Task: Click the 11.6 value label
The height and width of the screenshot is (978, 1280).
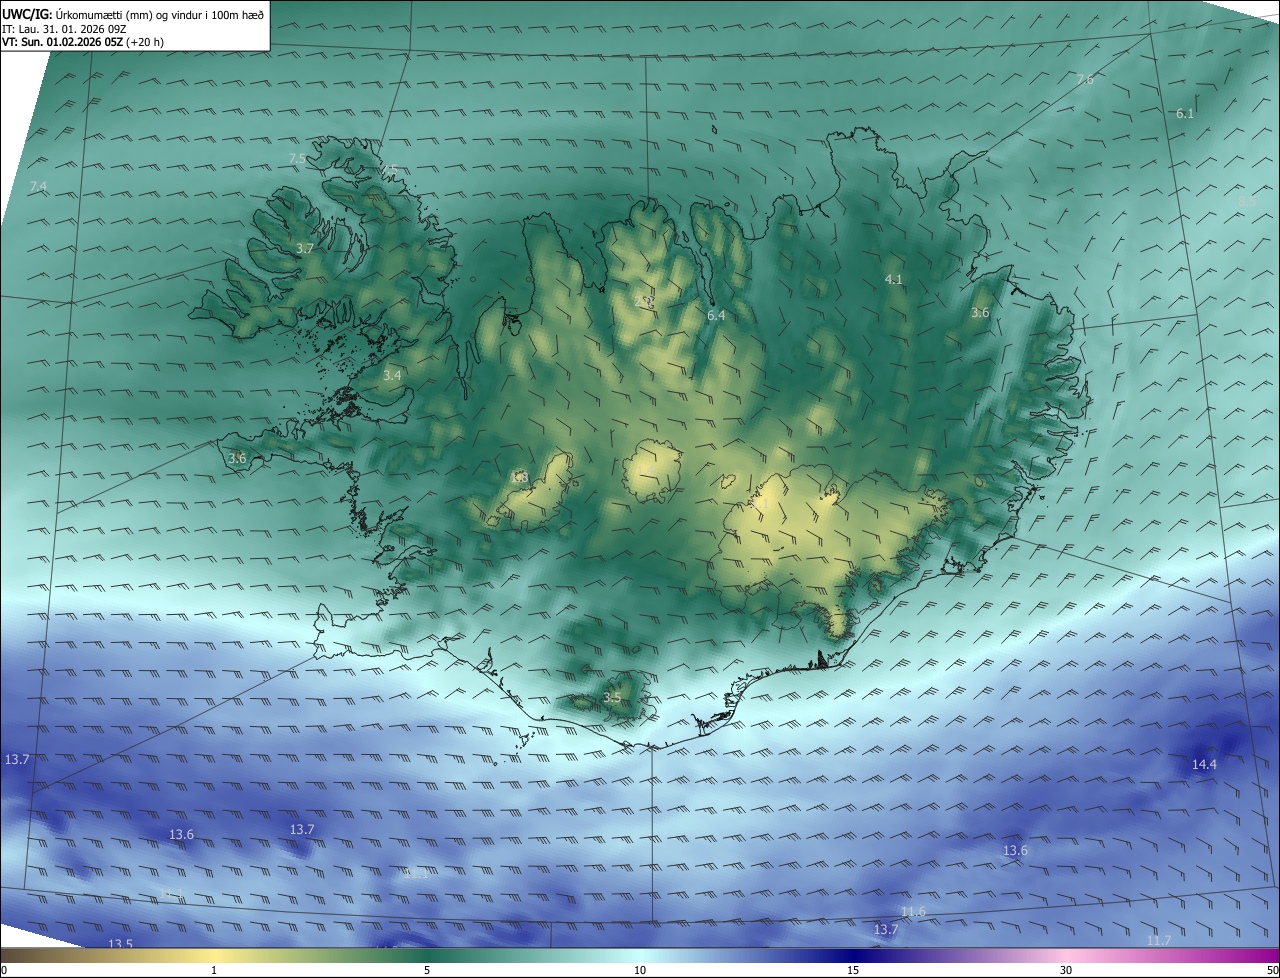Action: [913, 912]
